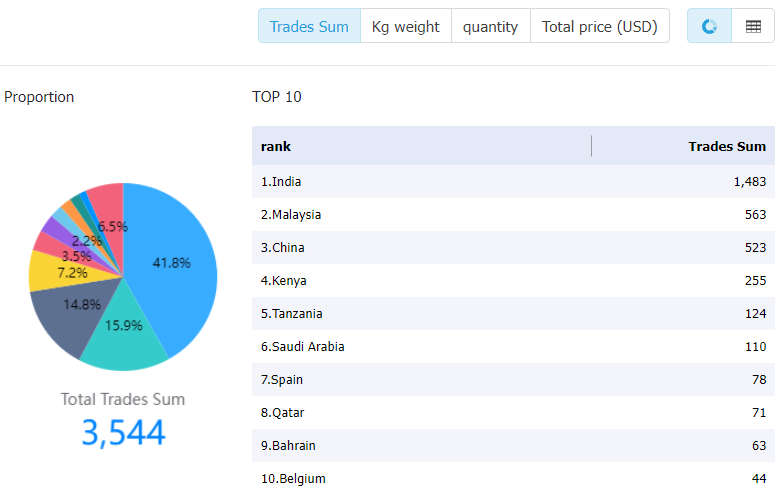Select the 9.Bahrain row label
The image size is (783, 504).
(288, 446)
